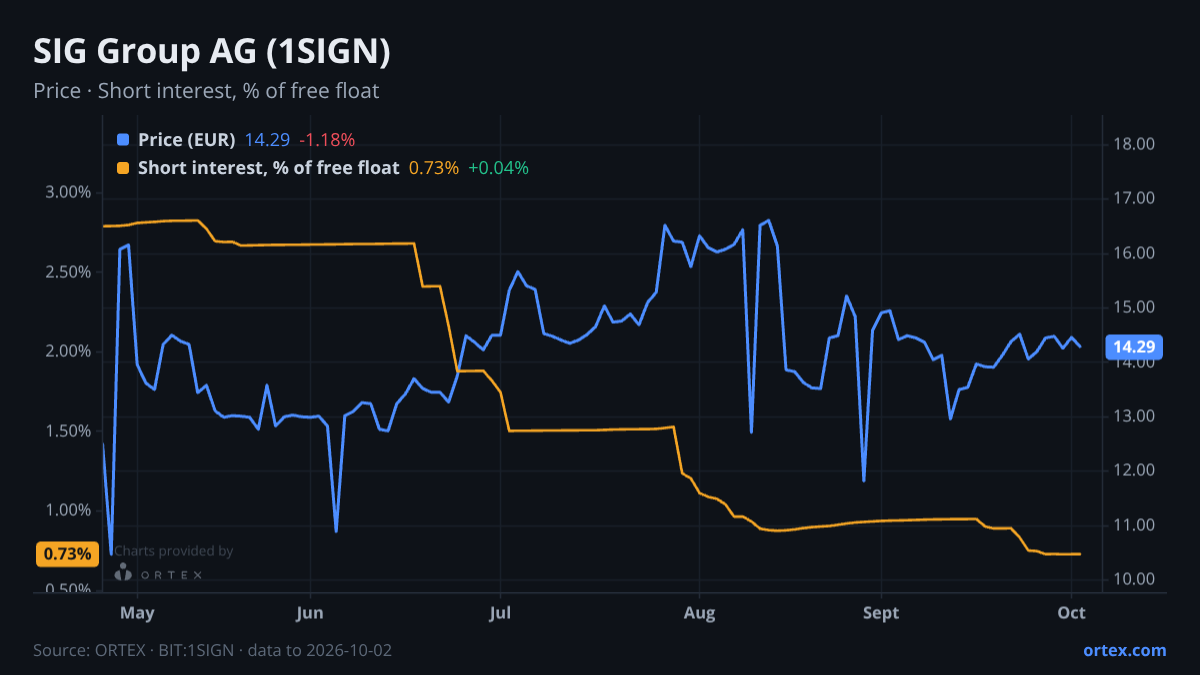1200x675 pixels.
Task: Click the orange Short interest legend swatch
Action: pyautogui.click(x=123, y=168)
